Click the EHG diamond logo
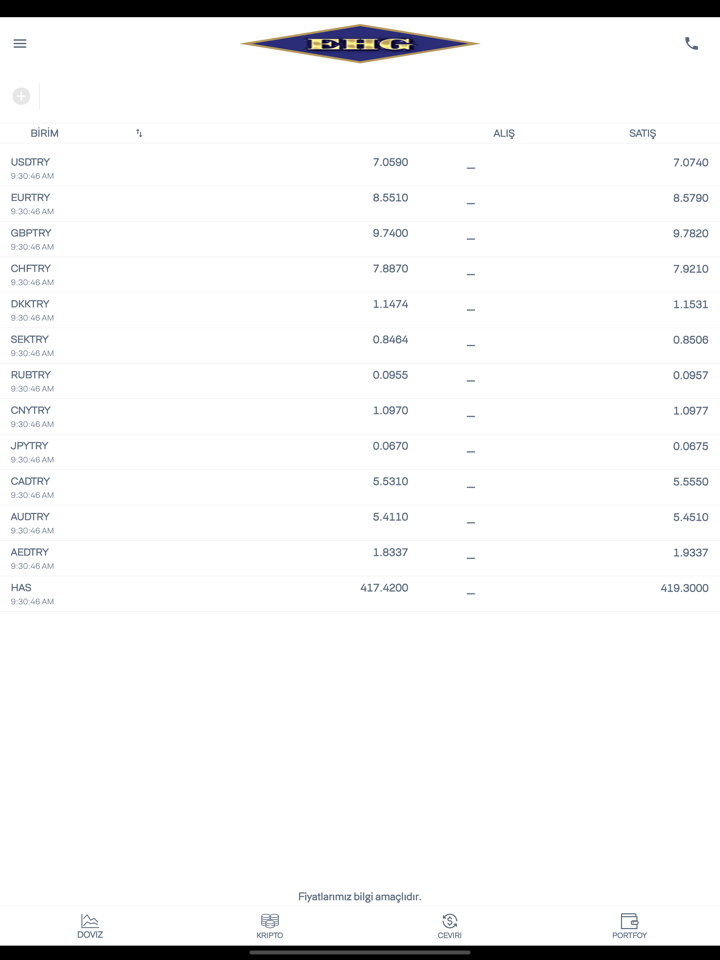720x960 pixels. (x=360, y=44)
